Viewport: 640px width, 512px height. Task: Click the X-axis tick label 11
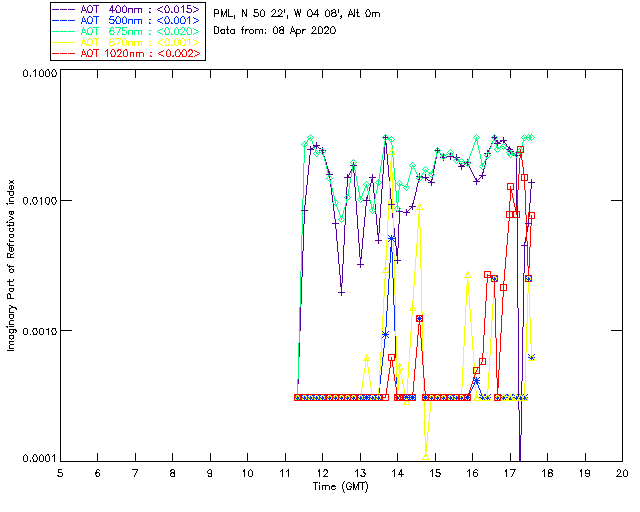click(x=285, y=473)
